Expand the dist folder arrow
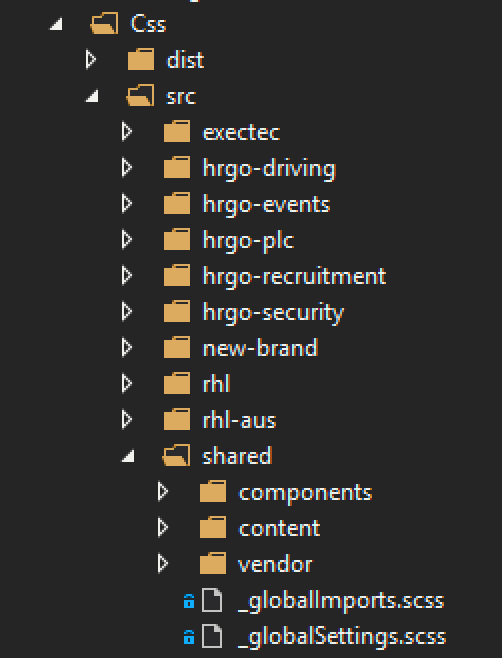The width and height of the screenshot is (502, 658). (91, 59)
